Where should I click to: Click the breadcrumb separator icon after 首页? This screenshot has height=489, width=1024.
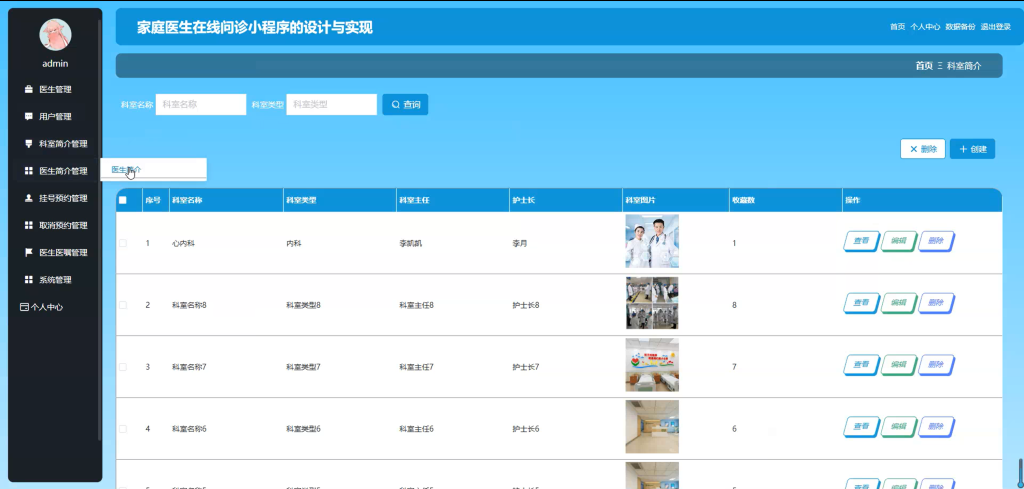click(x=940, y=66)
